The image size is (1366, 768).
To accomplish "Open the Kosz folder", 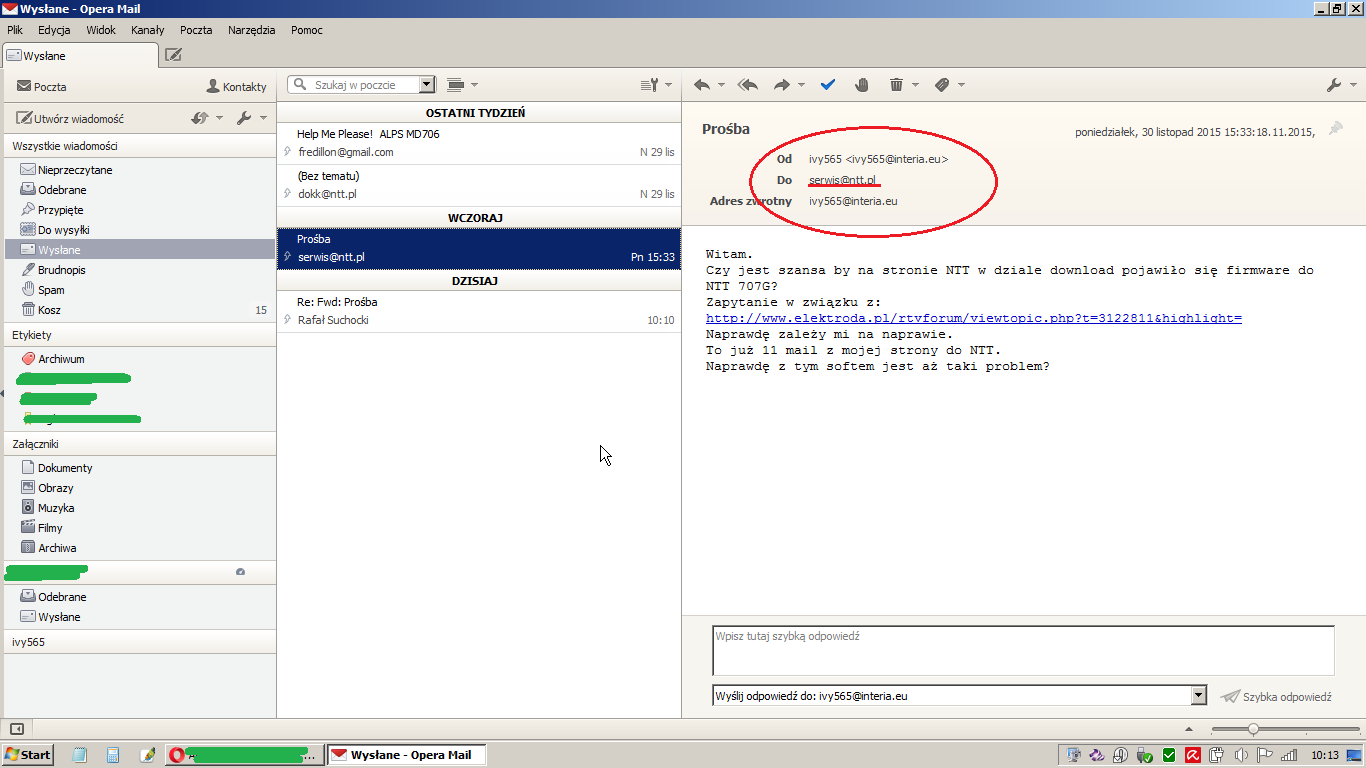I will pos(140,310).
